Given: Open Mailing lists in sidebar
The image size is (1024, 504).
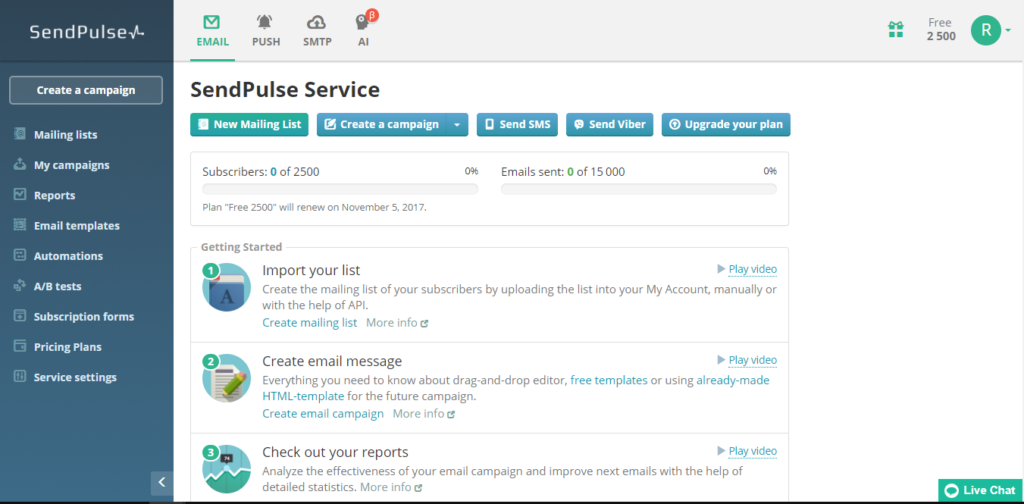Looking at the screenshot, I should 65,134.
